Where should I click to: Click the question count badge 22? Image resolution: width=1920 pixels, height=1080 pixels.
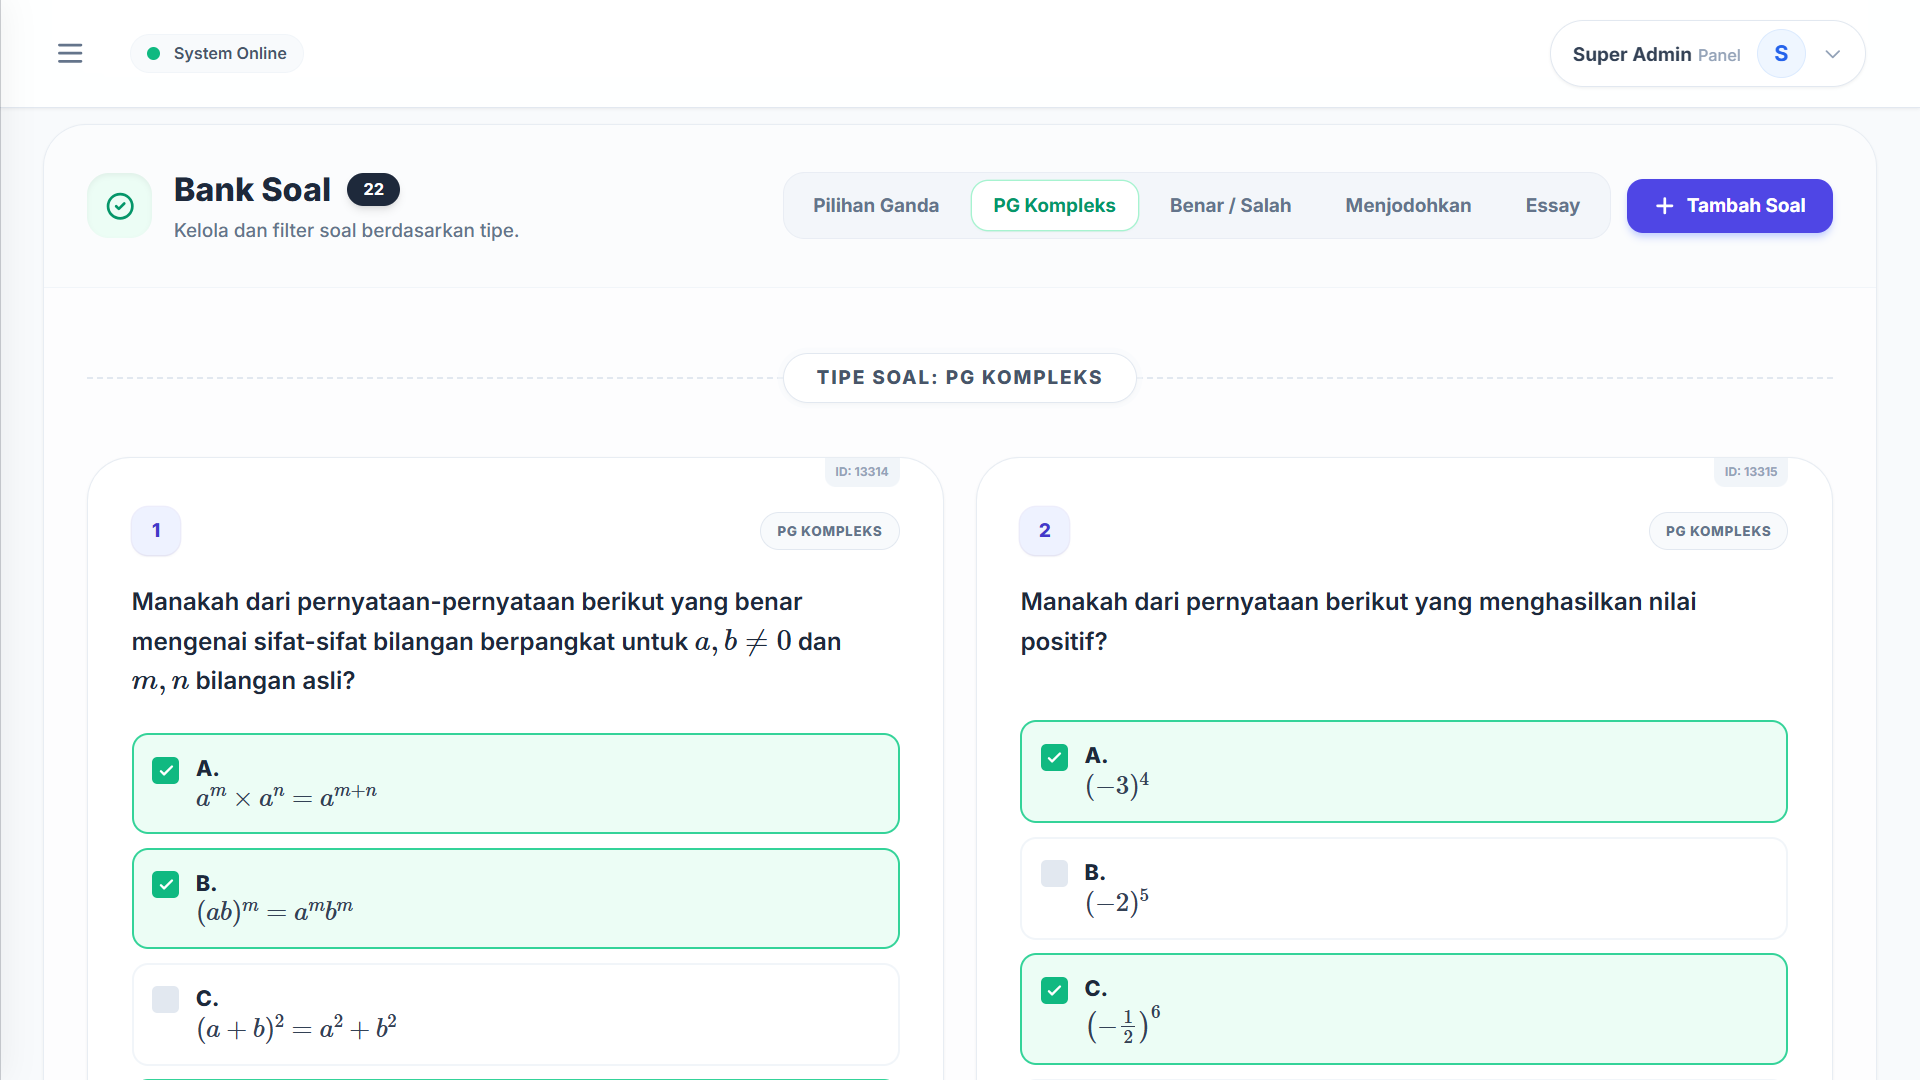pos(373,189)
